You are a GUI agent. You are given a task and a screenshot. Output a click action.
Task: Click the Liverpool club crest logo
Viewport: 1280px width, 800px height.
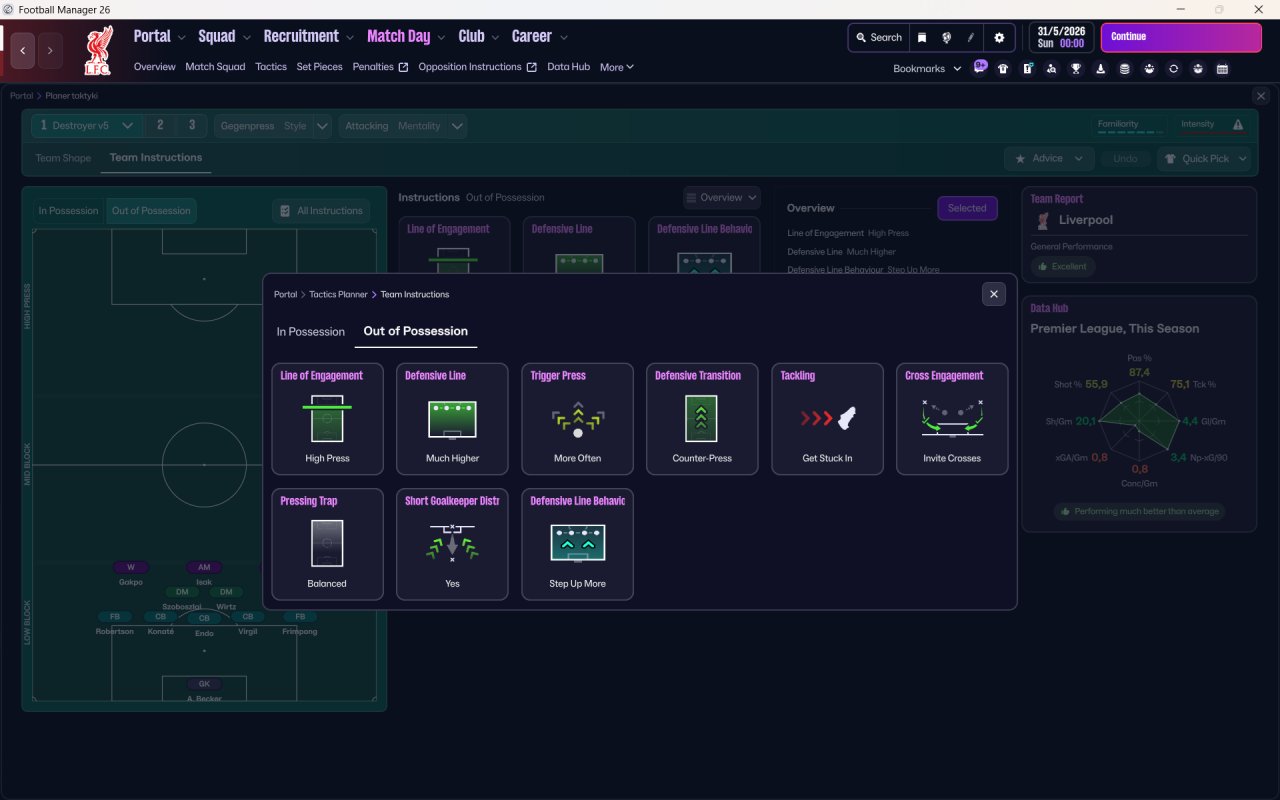pyautogui.click(x=98, y=50)
